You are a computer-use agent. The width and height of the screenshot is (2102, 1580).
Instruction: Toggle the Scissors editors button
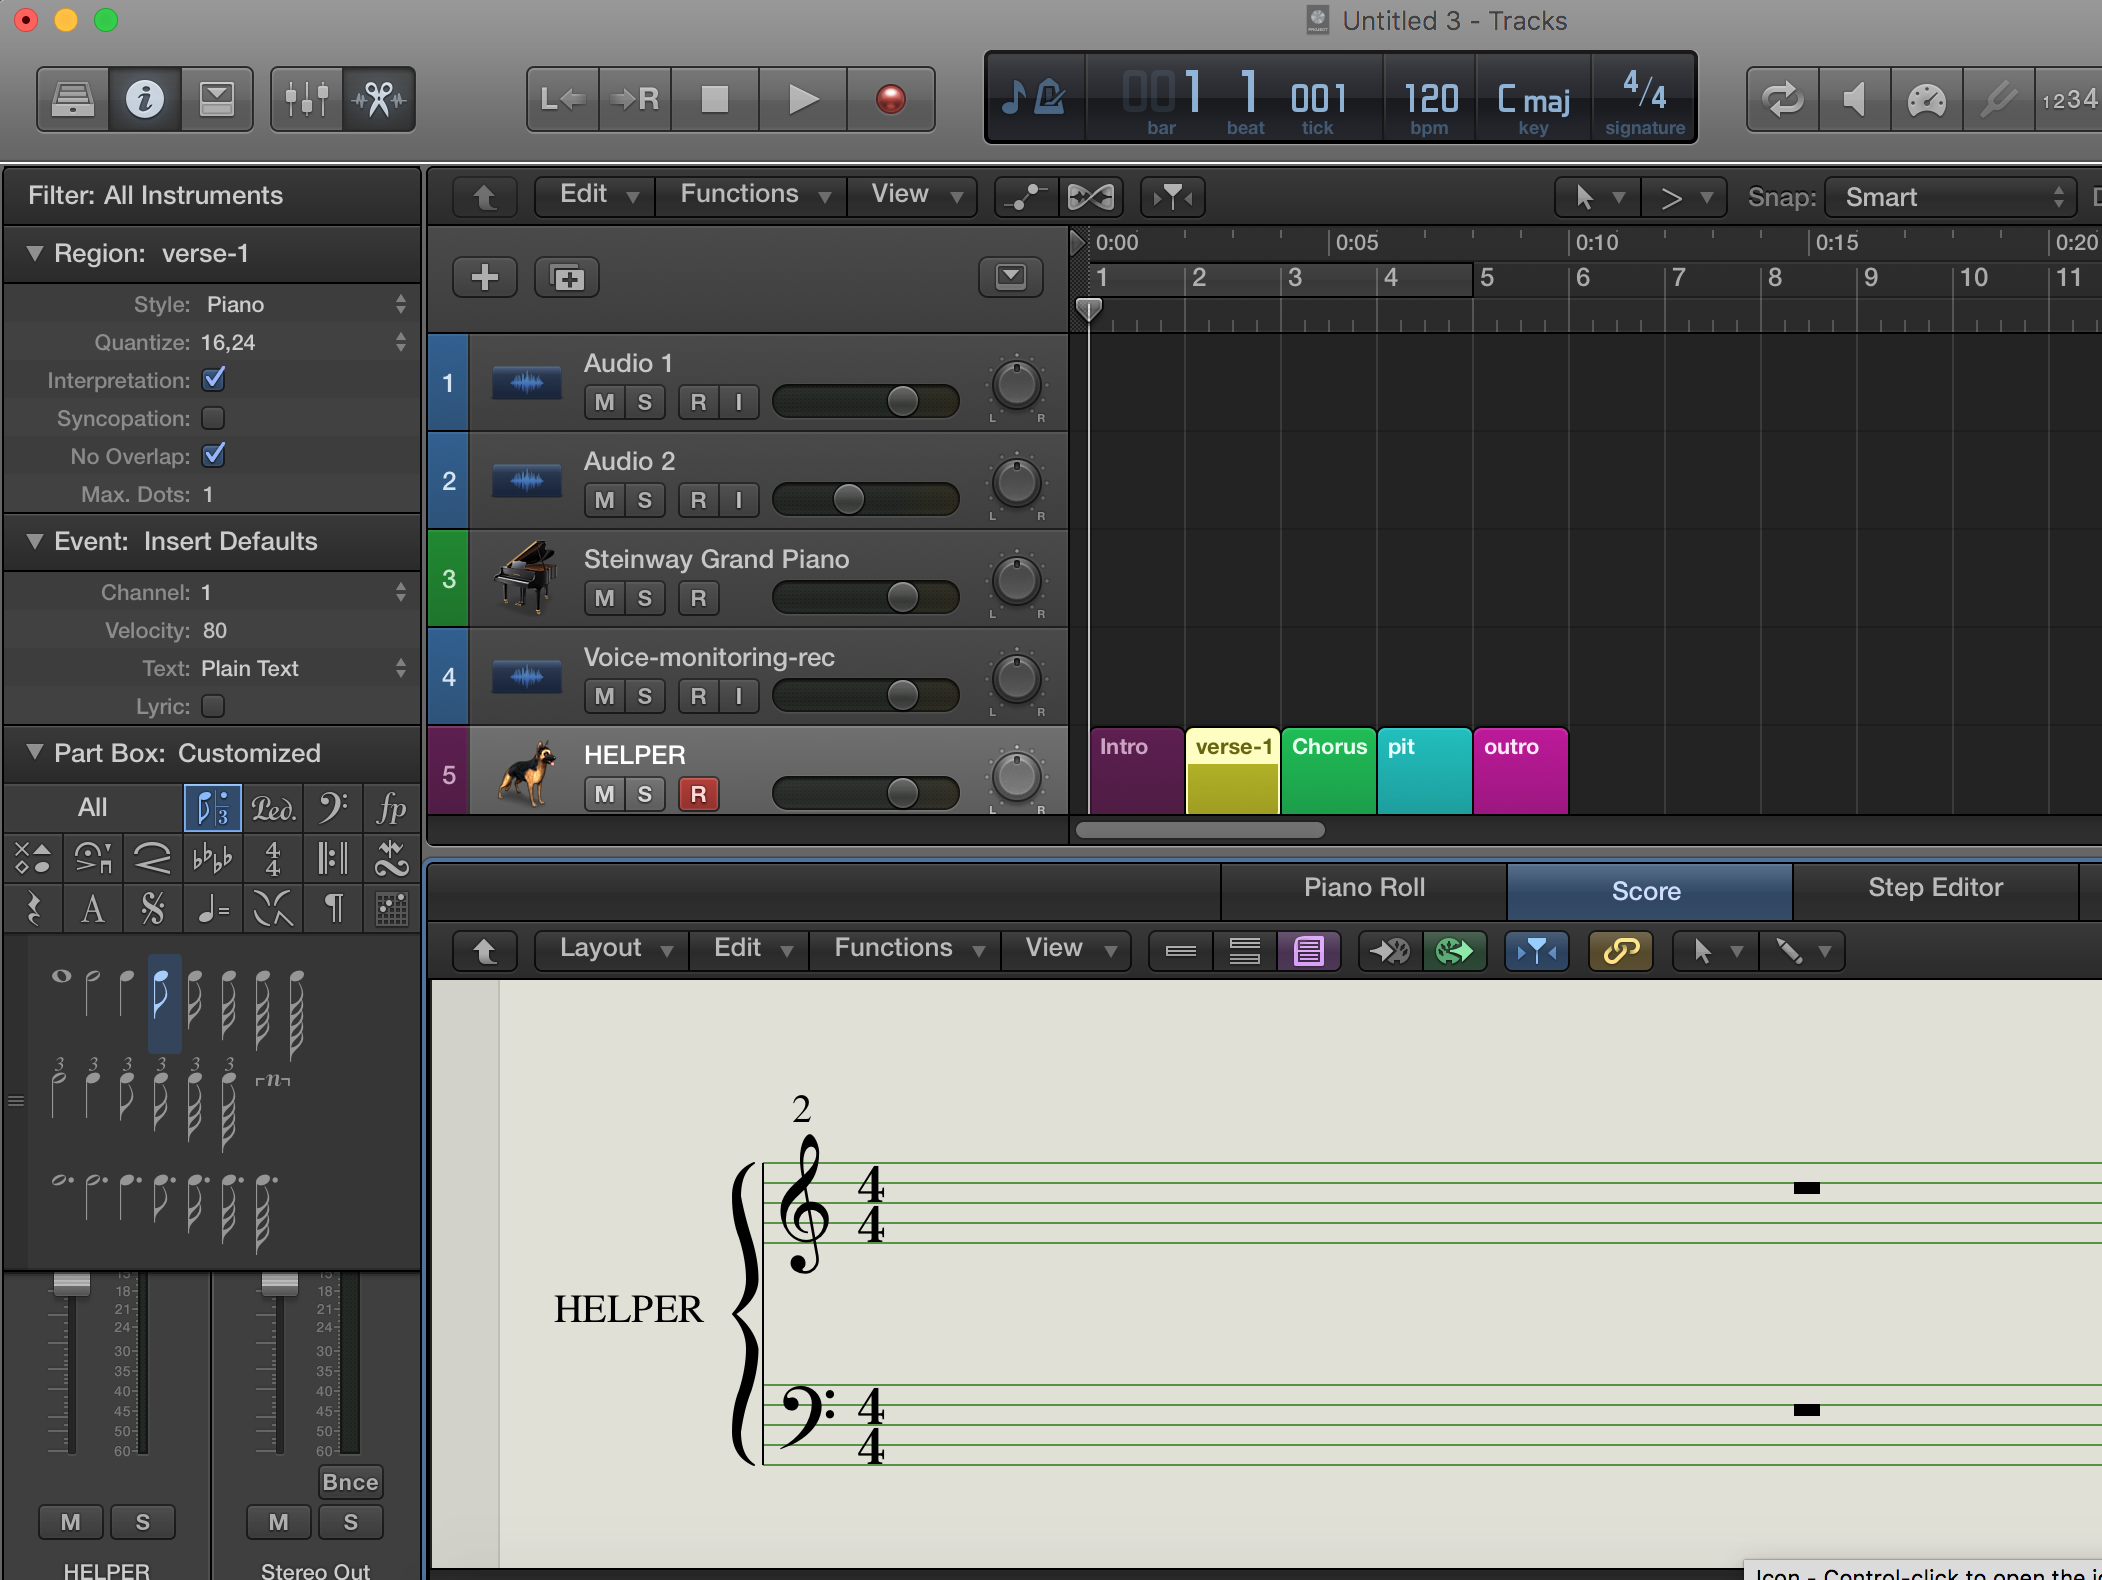click(x=378, y=99)
